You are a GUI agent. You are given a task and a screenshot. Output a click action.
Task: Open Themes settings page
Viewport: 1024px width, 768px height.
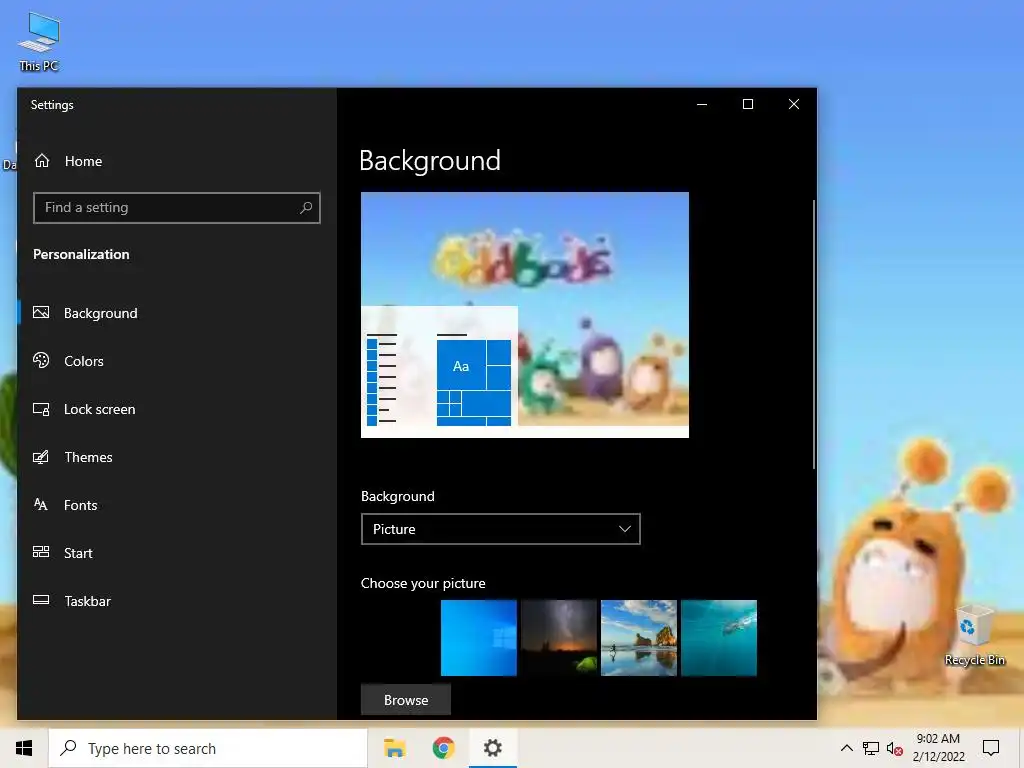[x=177, y=457]
